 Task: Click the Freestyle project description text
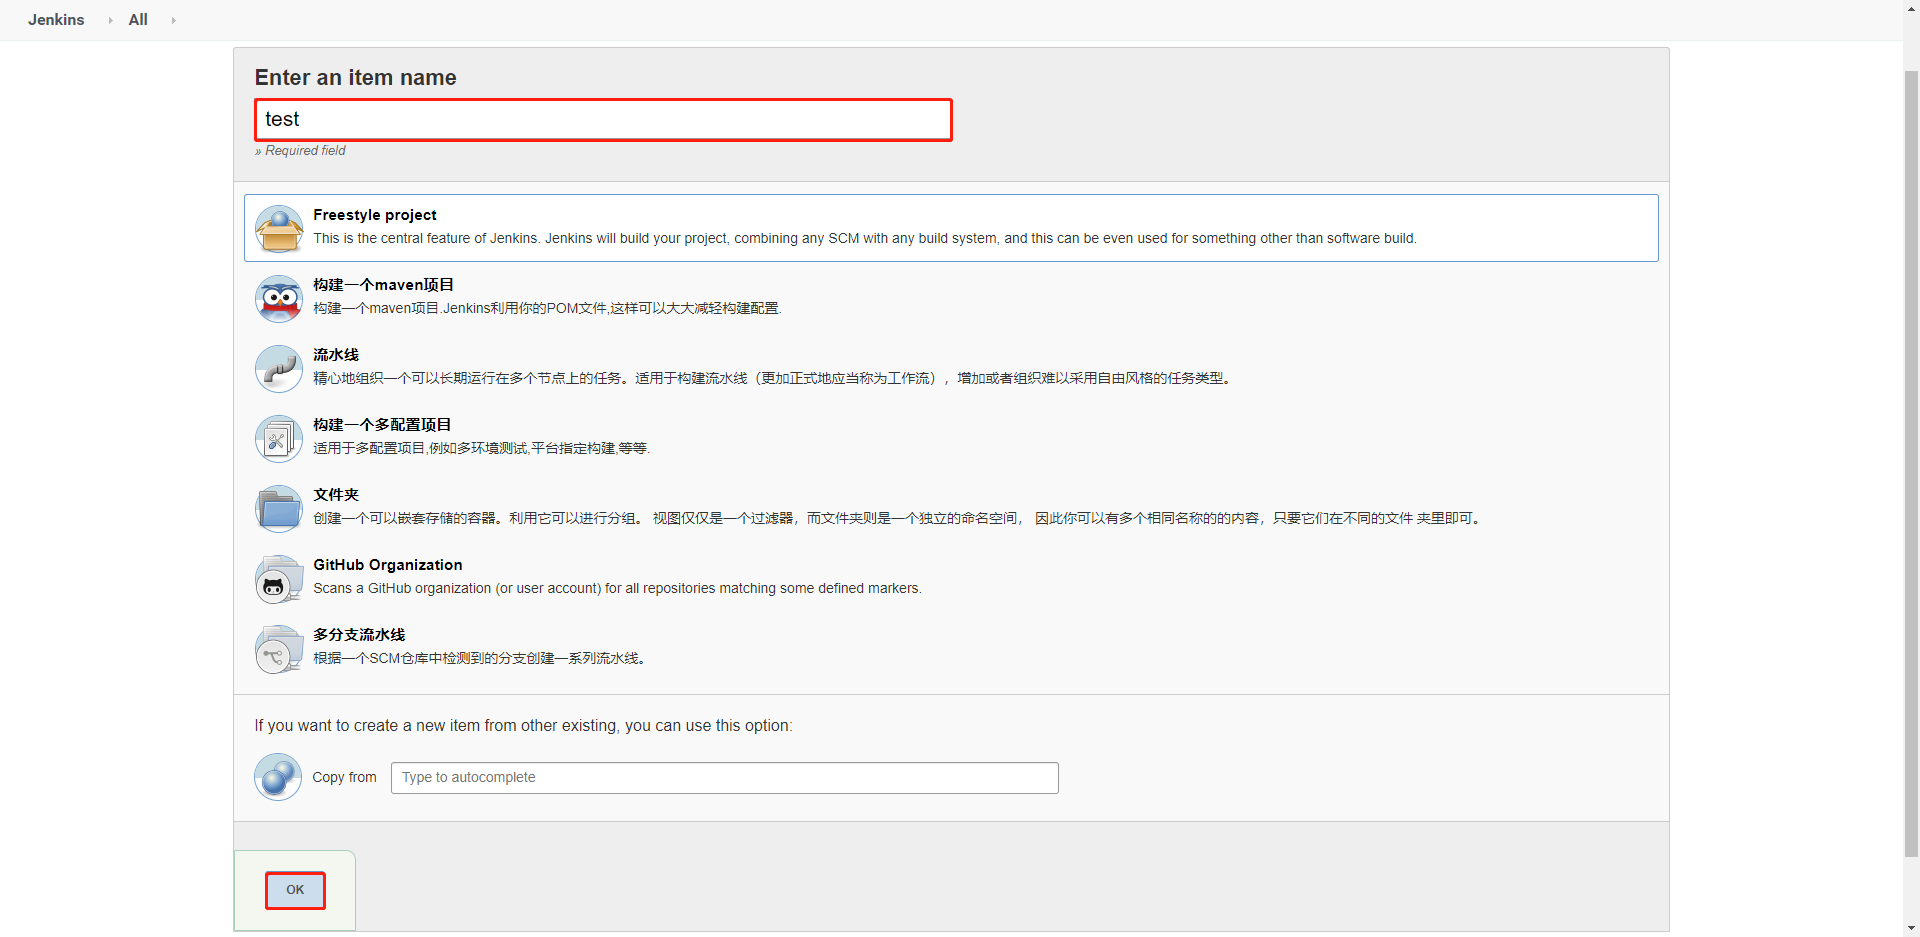865,238
